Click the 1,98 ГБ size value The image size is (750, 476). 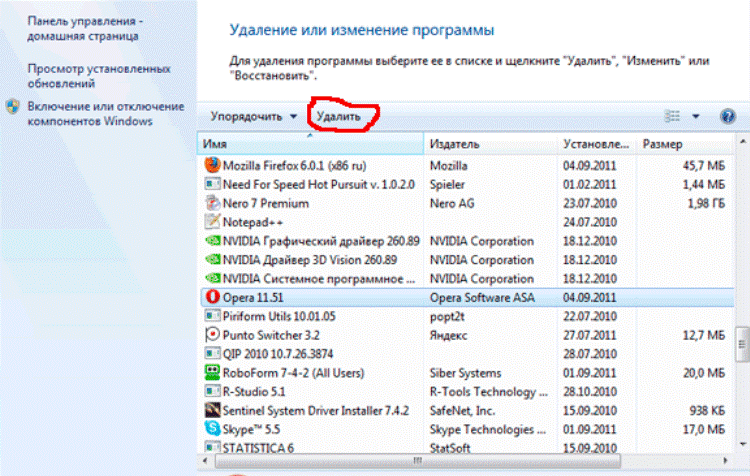(706, 203)
